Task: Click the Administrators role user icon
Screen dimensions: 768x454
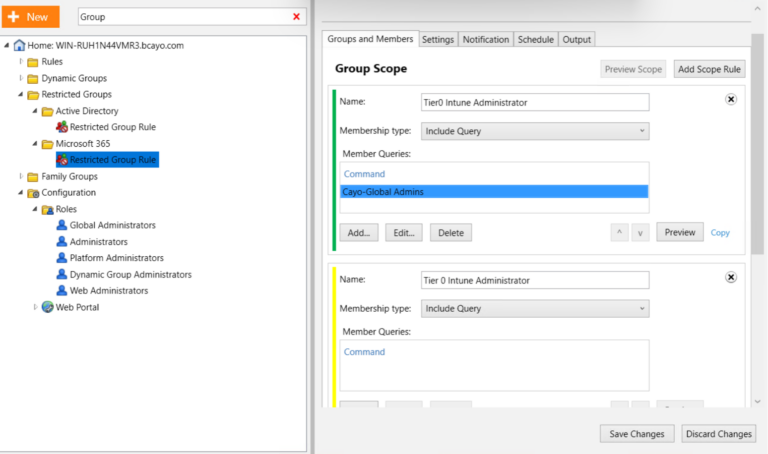Action: click(x=62, y=241)
